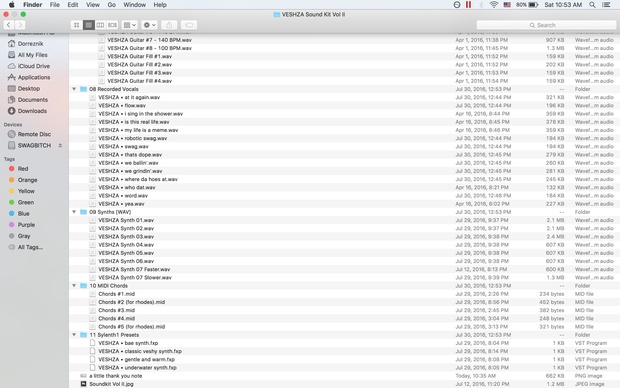Open the Help menu
This screenshot has width=620, height=388.
(x=160, y=5)
